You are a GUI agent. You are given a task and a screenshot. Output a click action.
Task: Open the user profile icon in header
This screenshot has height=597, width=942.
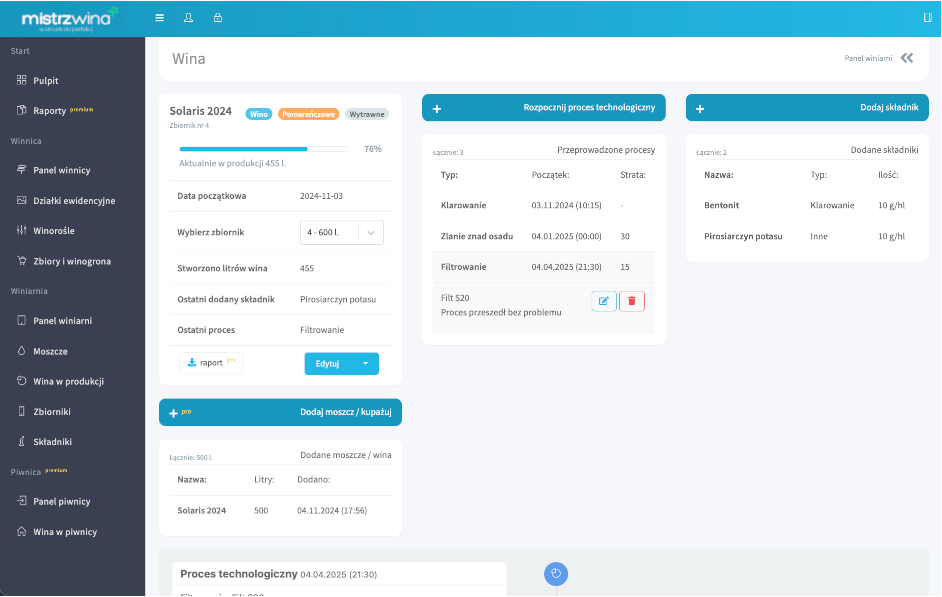189,18
